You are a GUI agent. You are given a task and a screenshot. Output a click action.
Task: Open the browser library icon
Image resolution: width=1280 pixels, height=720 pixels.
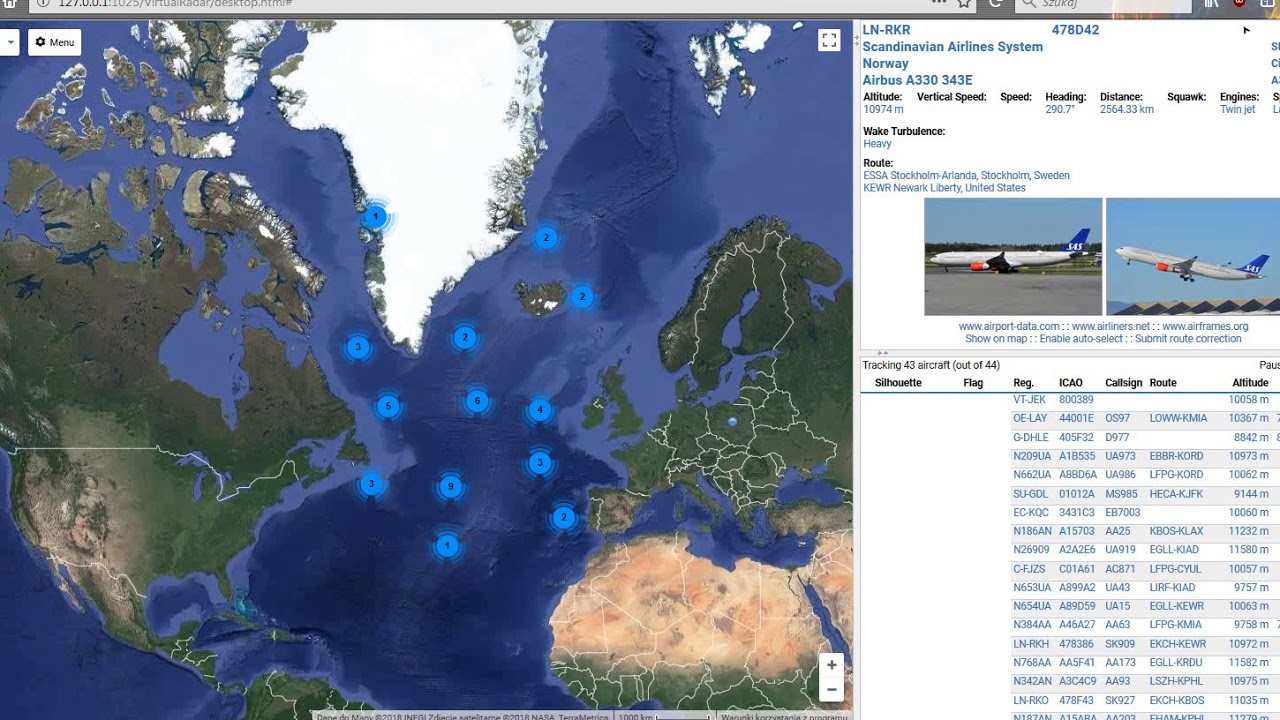point(1212,4)
